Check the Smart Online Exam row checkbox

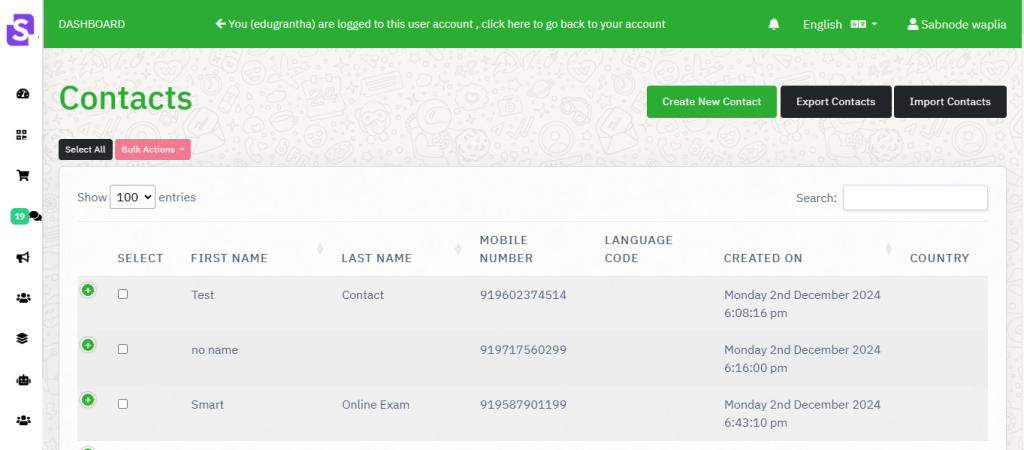coord(123,404)
